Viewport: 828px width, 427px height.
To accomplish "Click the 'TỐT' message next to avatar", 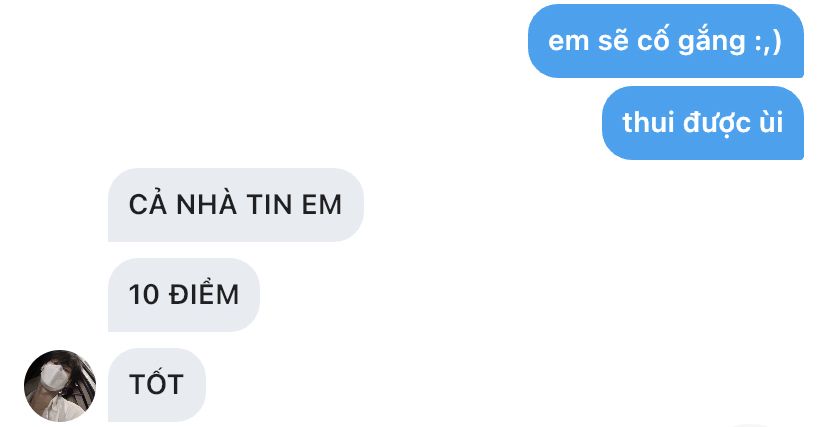I will tap(157, 385).
